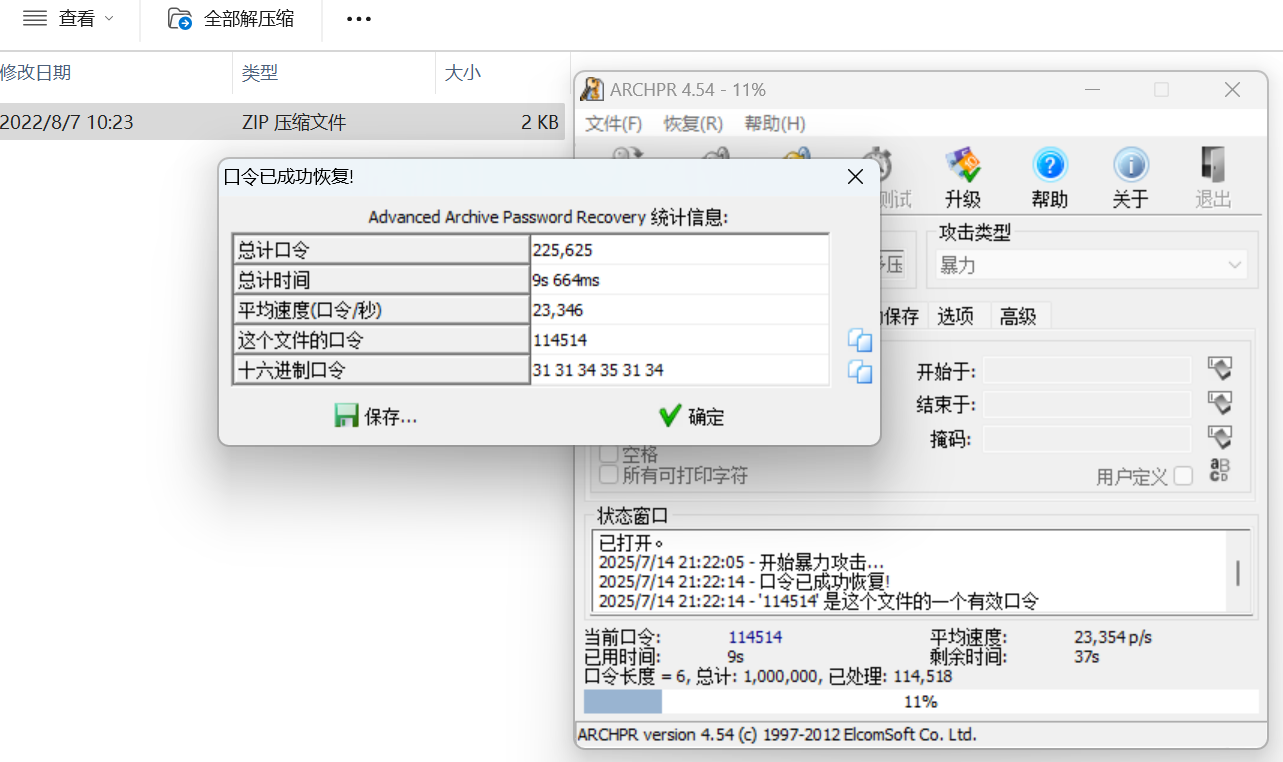1283x762 pixels.
Task: Click the 保存... button in the dialog
Action: (376, 417)
